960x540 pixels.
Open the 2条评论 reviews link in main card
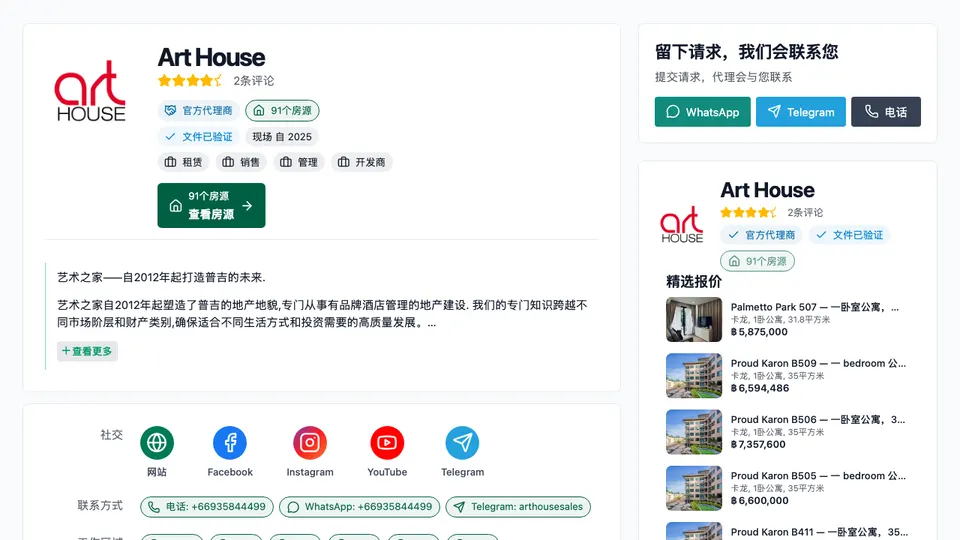coord(253,81)
